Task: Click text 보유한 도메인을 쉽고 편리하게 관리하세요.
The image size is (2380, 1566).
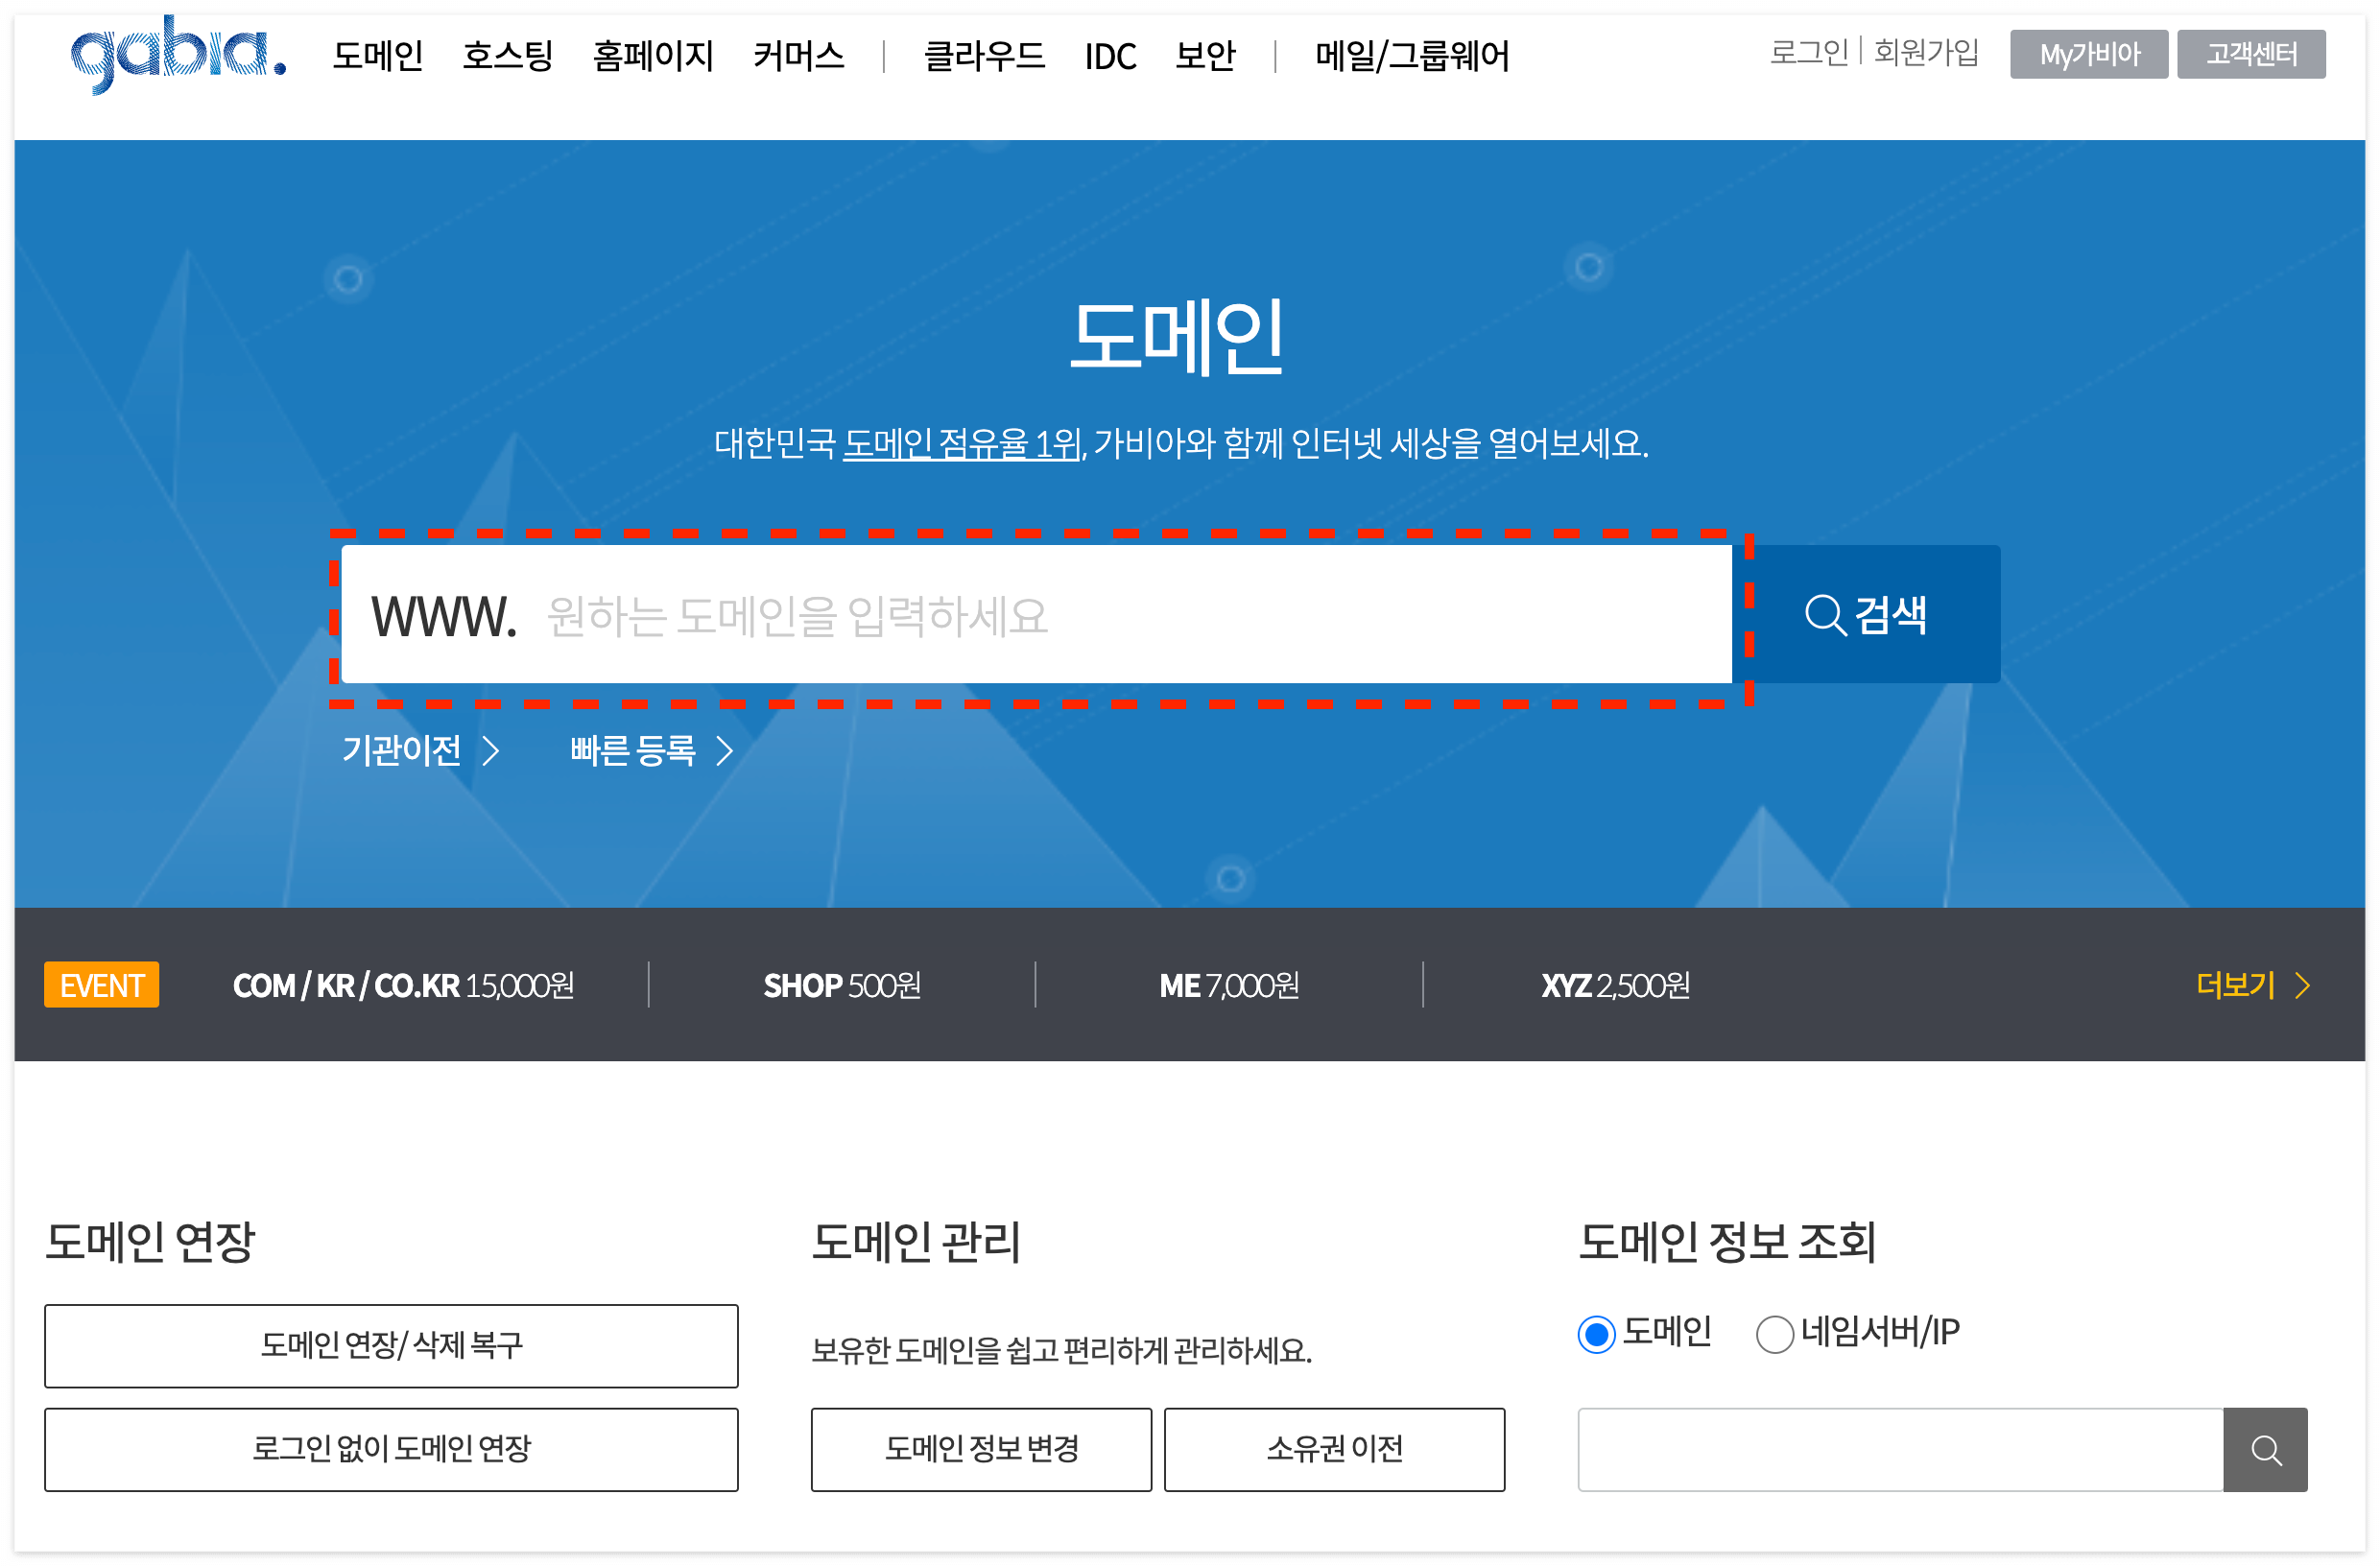Action: (x=1061, y=1351)
